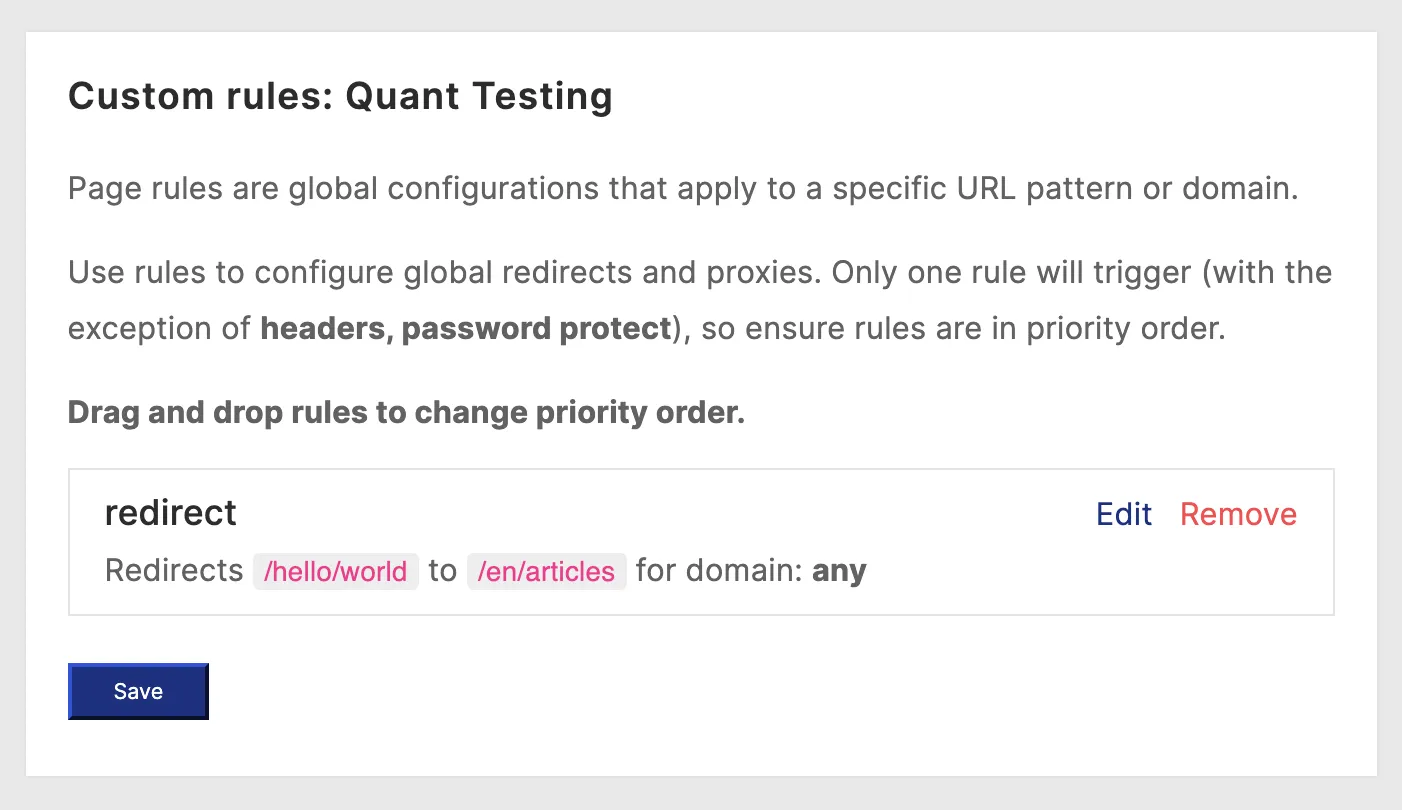Screen dimensions: 1402x810
Task: Click the Save button
Action: [x=138, y=692]
